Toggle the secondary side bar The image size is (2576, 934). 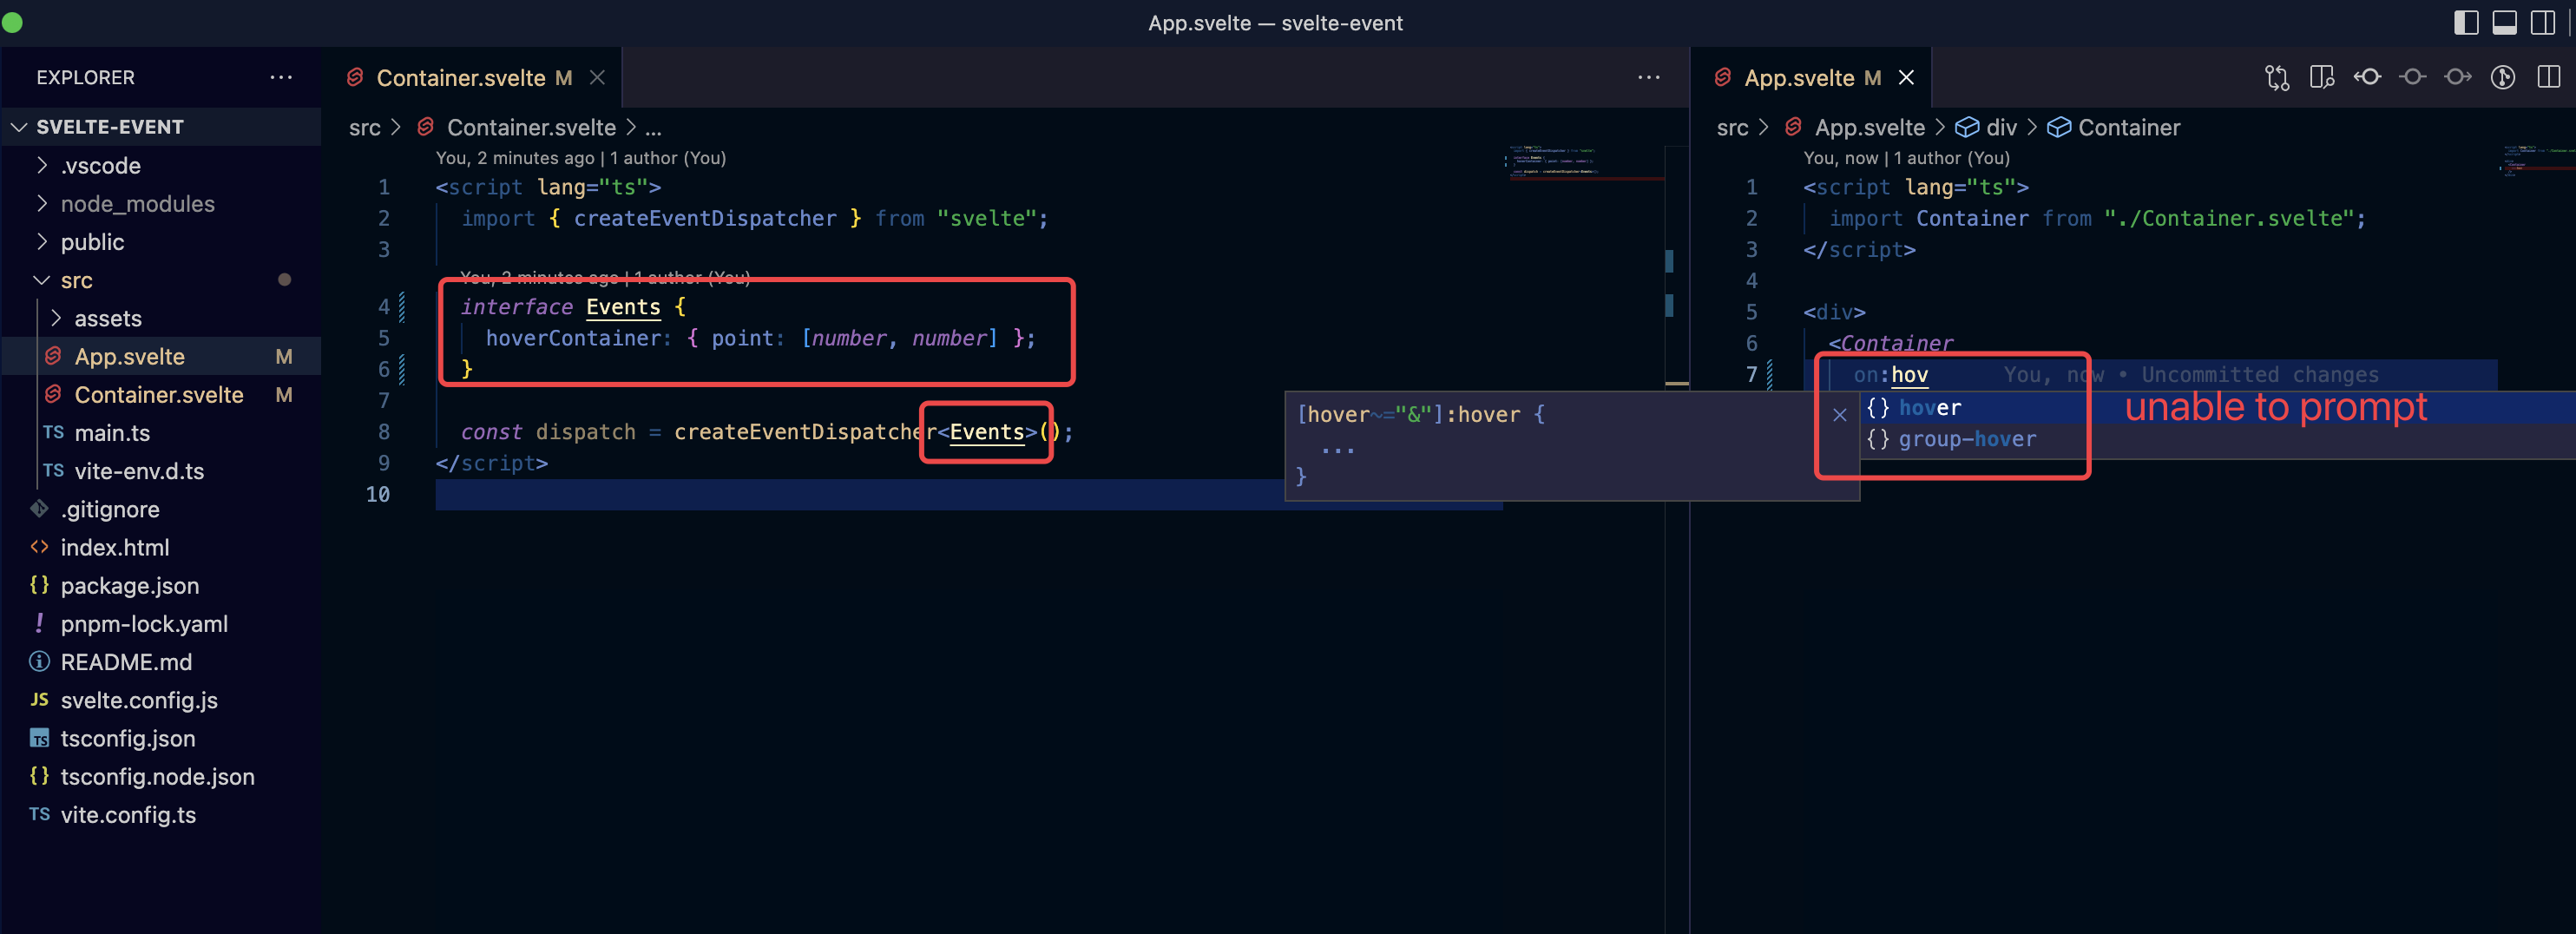click(x=2543, y=22)
